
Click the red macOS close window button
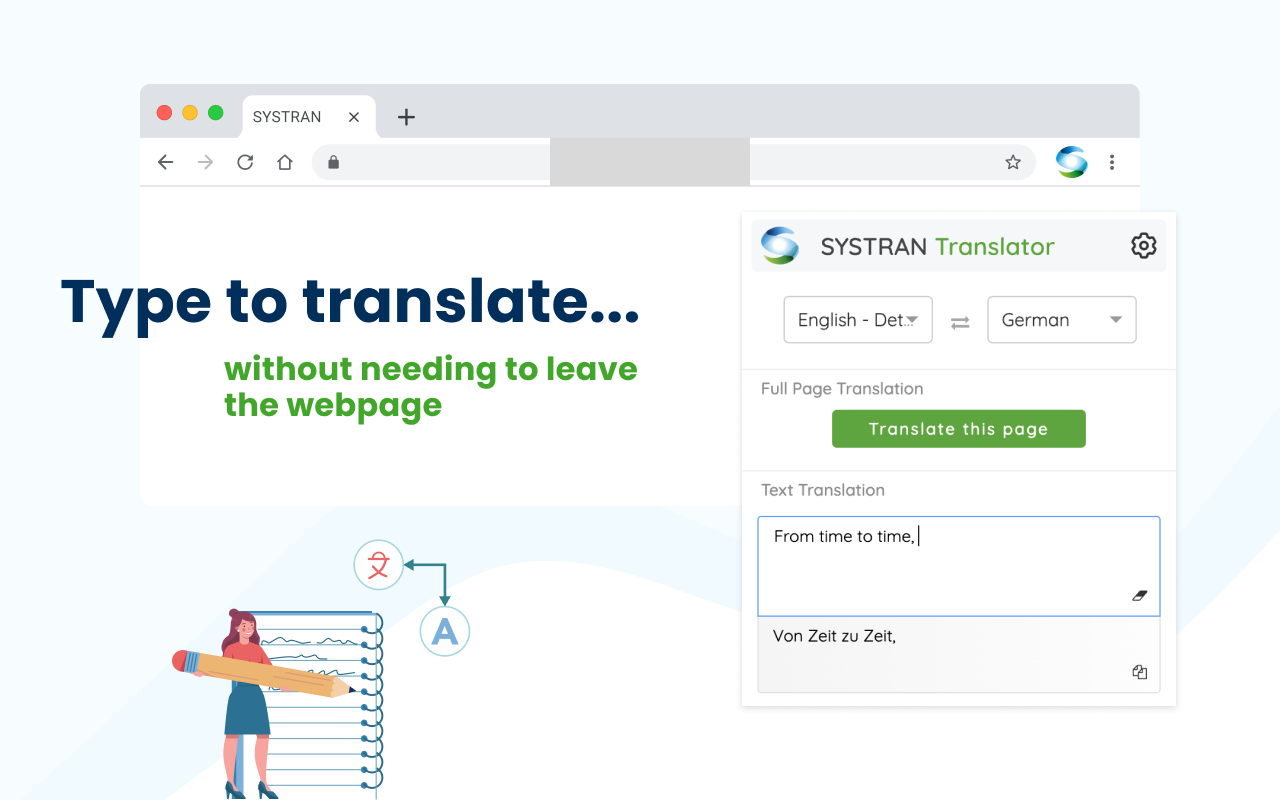(165, 113)
